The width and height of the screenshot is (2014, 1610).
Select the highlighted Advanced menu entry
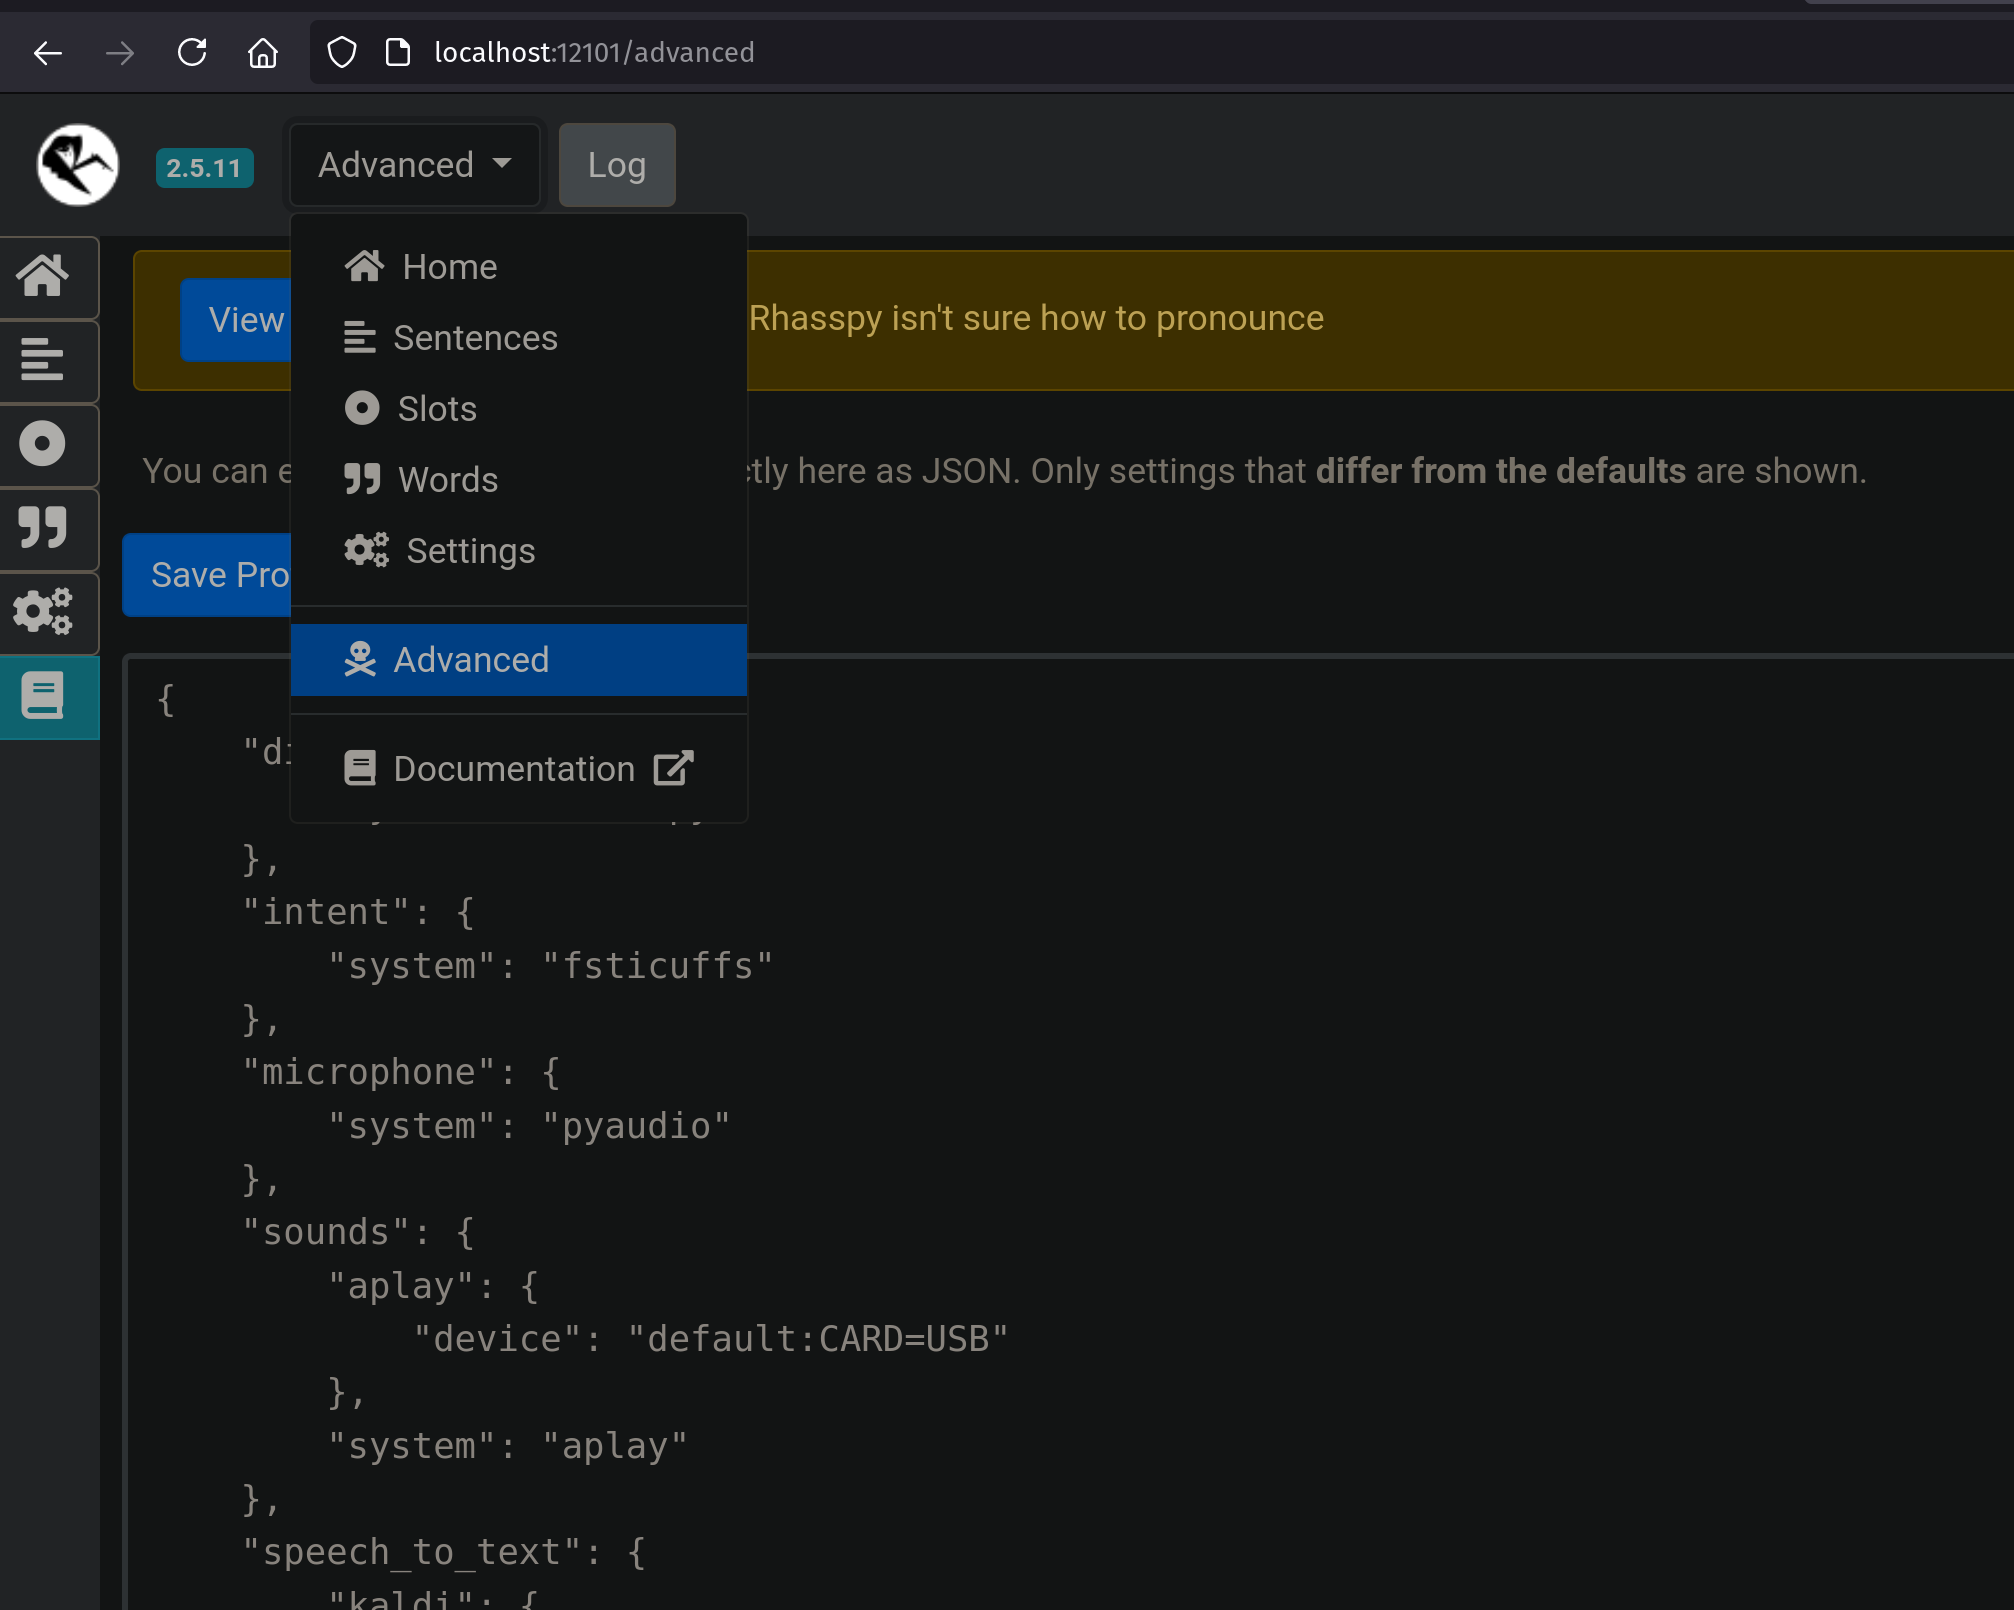[x=470, y=660]
